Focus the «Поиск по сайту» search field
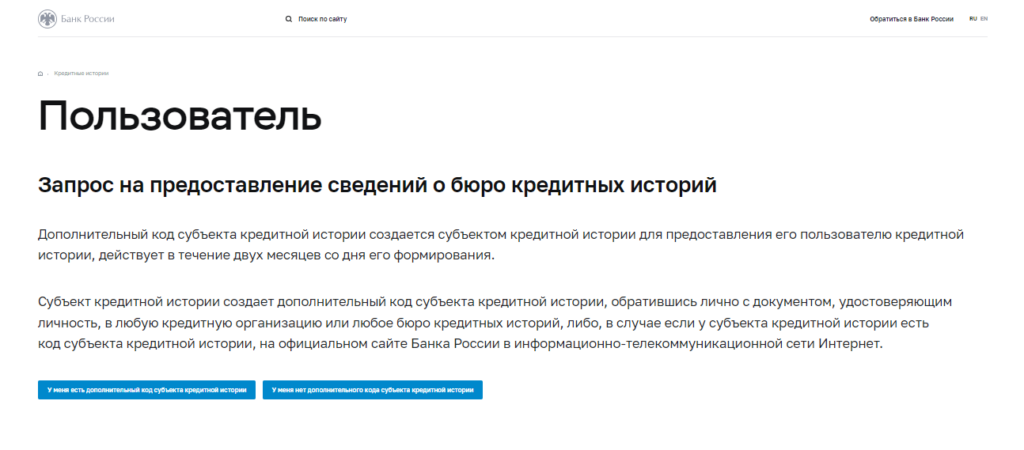The width and height of the screenshot is (1024, 450). tap(323, 19)
